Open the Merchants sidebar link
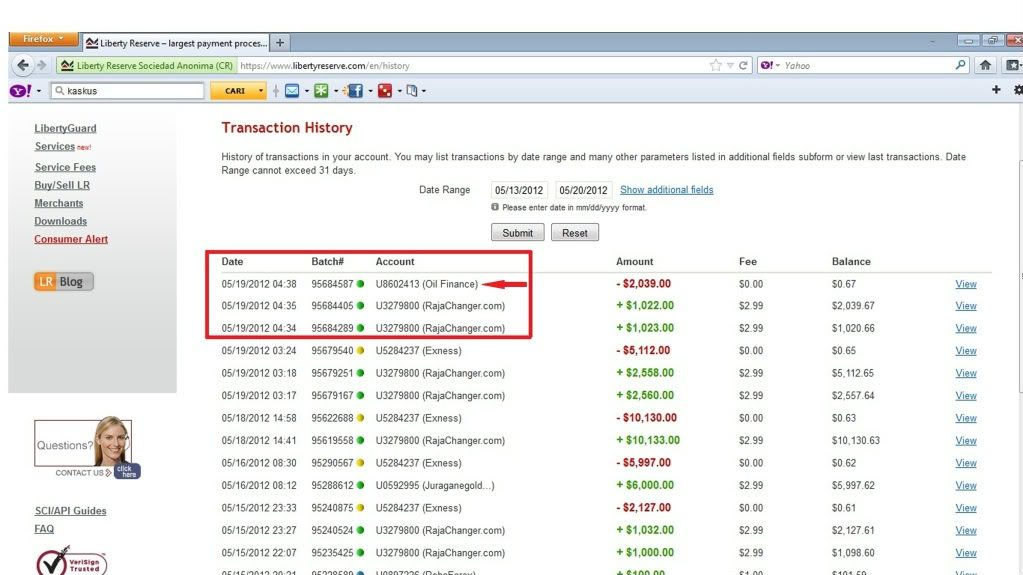The image size is (1023, 575). [x=59, y=203]
